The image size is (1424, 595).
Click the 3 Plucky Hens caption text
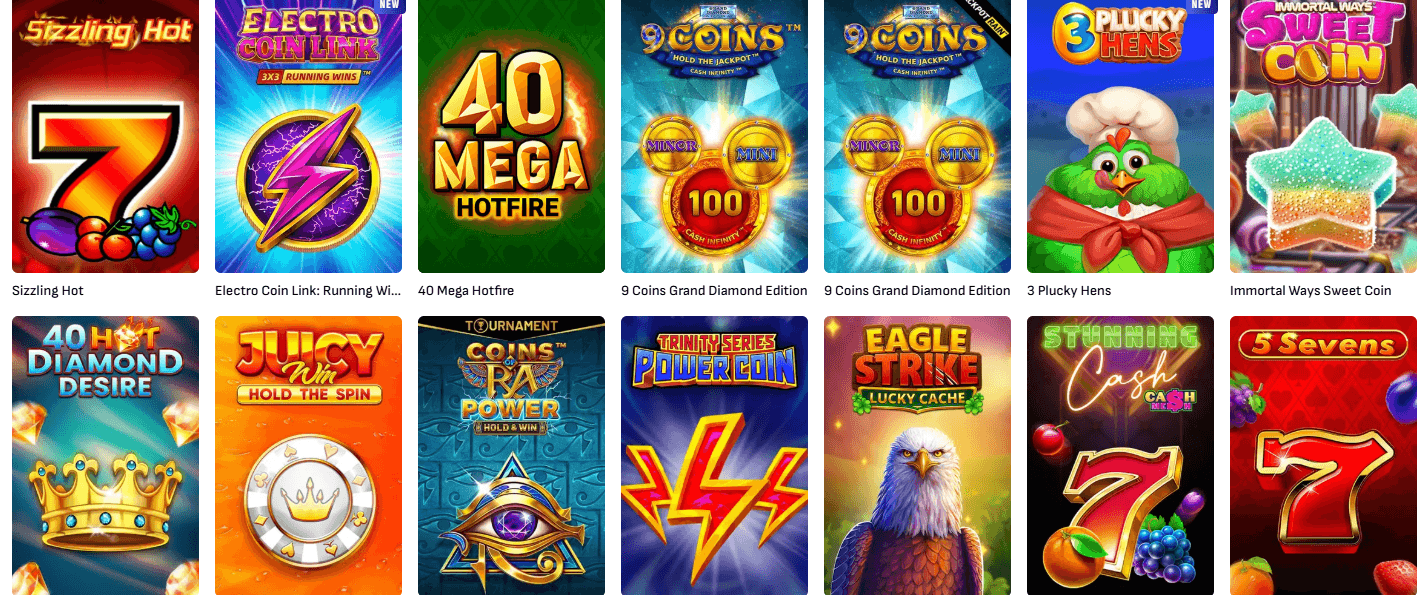click(x=1069, y=291)
